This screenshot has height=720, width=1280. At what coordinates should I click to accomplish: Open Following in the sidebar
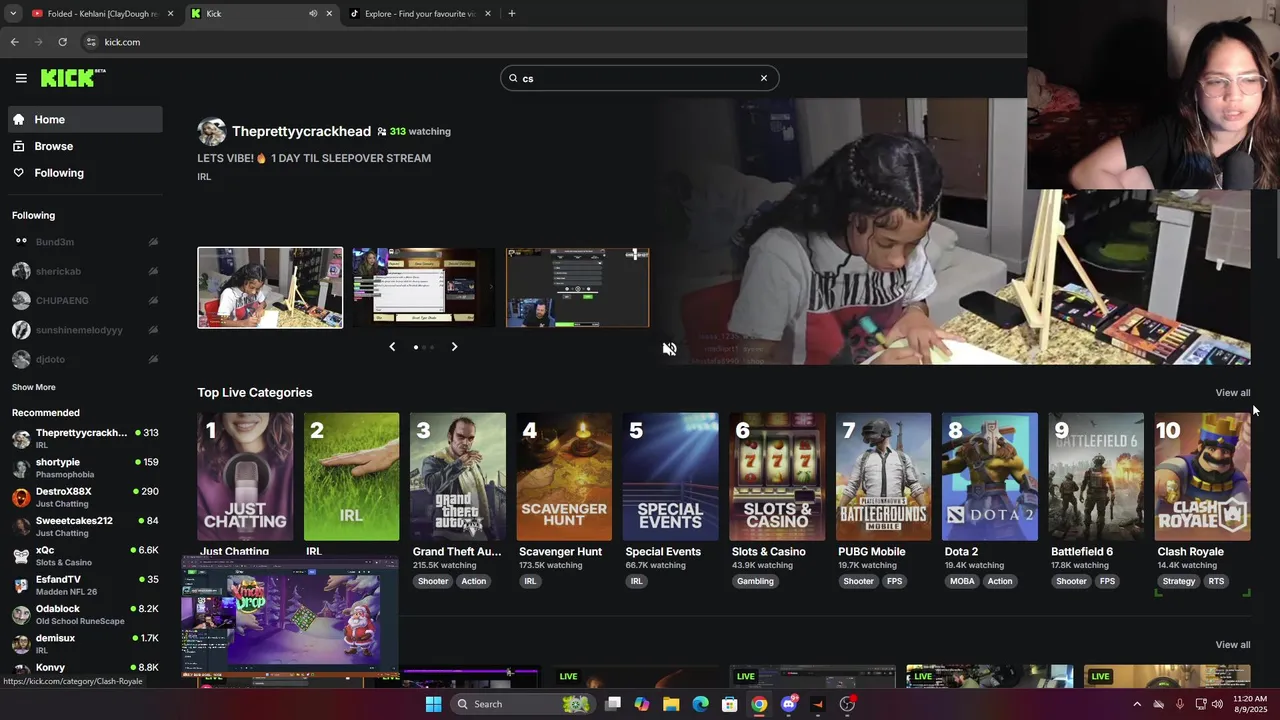click(85, 173)
